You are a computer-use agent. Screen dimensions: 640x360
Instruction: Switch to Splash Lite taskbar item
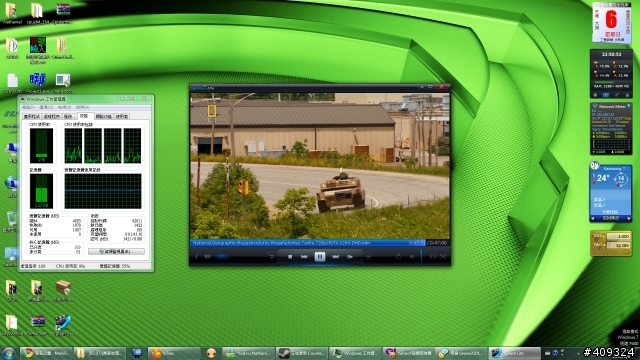(515, 353)
